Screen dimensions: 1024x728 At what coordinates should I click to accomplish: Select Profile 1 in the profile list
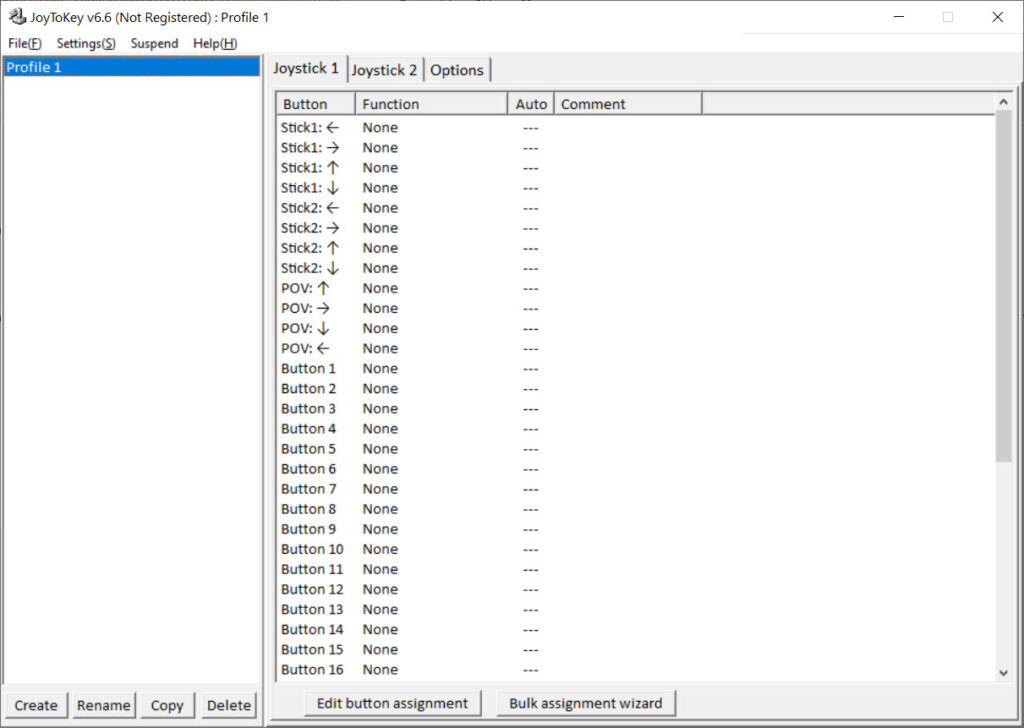coord(131,67)
